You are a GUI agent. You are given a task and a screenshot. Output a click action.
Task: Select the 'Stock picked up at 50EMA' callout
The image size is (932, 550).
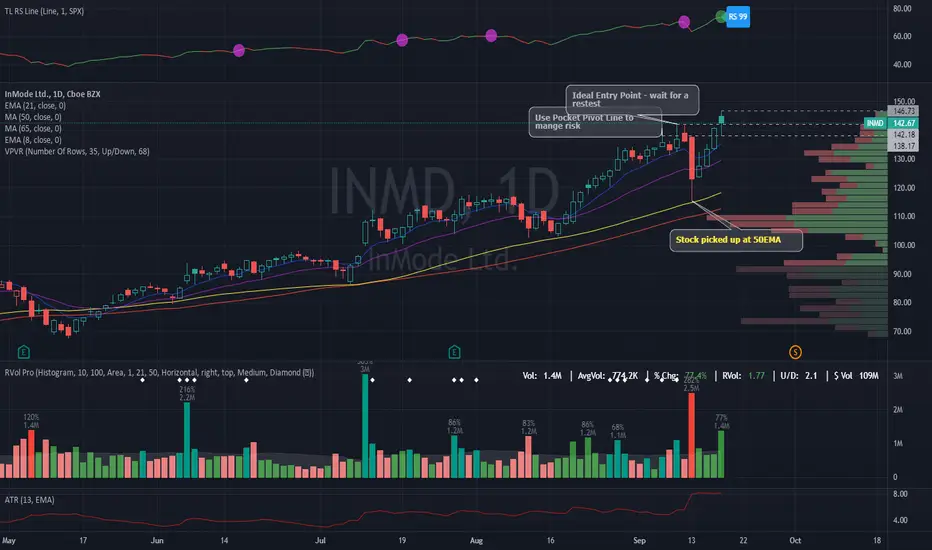point(736,240)
